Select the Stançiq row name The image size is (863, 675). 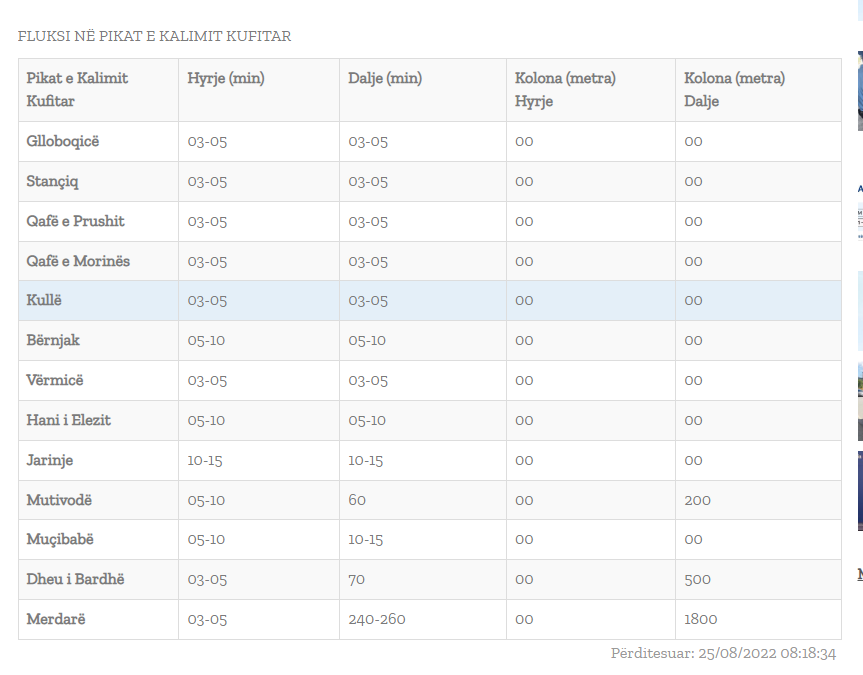tap(52, 181)
